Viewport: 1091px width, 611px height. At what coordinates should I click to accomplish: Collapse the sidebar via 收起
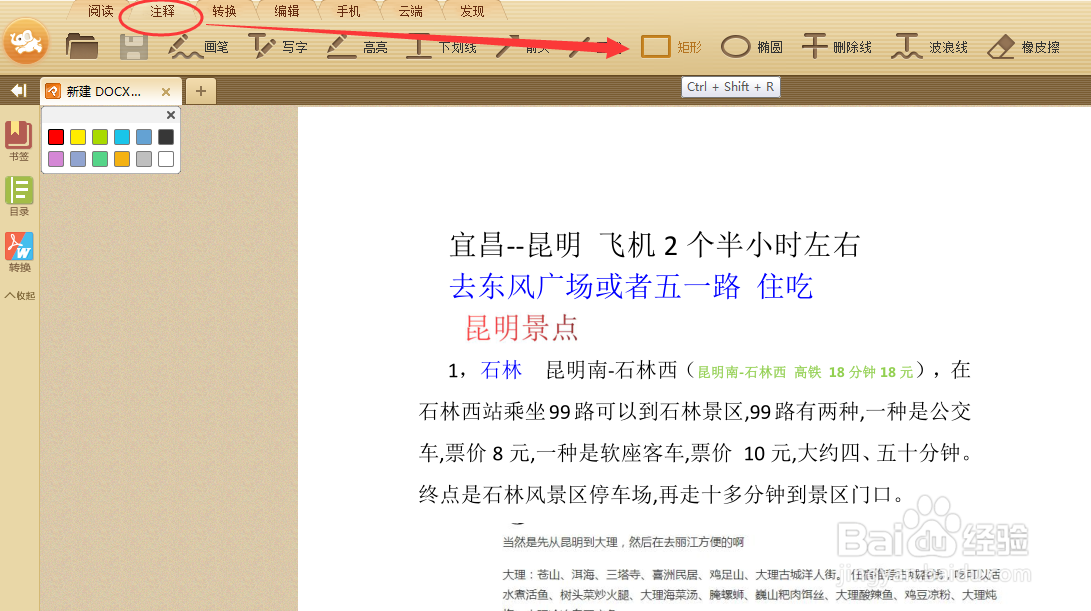(x=19, y=295)
